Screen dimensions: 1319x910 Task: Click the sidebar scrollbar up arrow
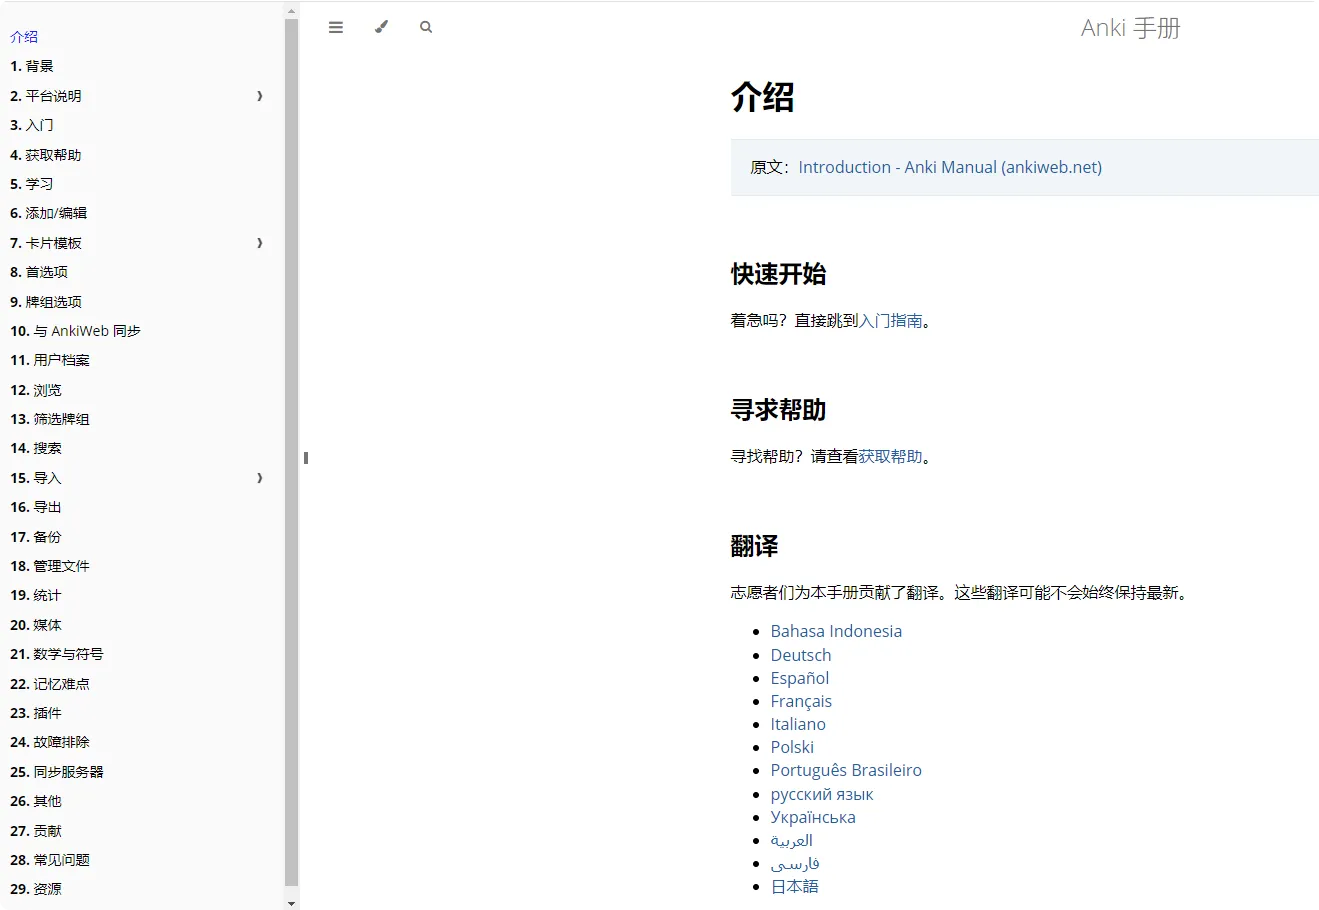pos(292,11)
